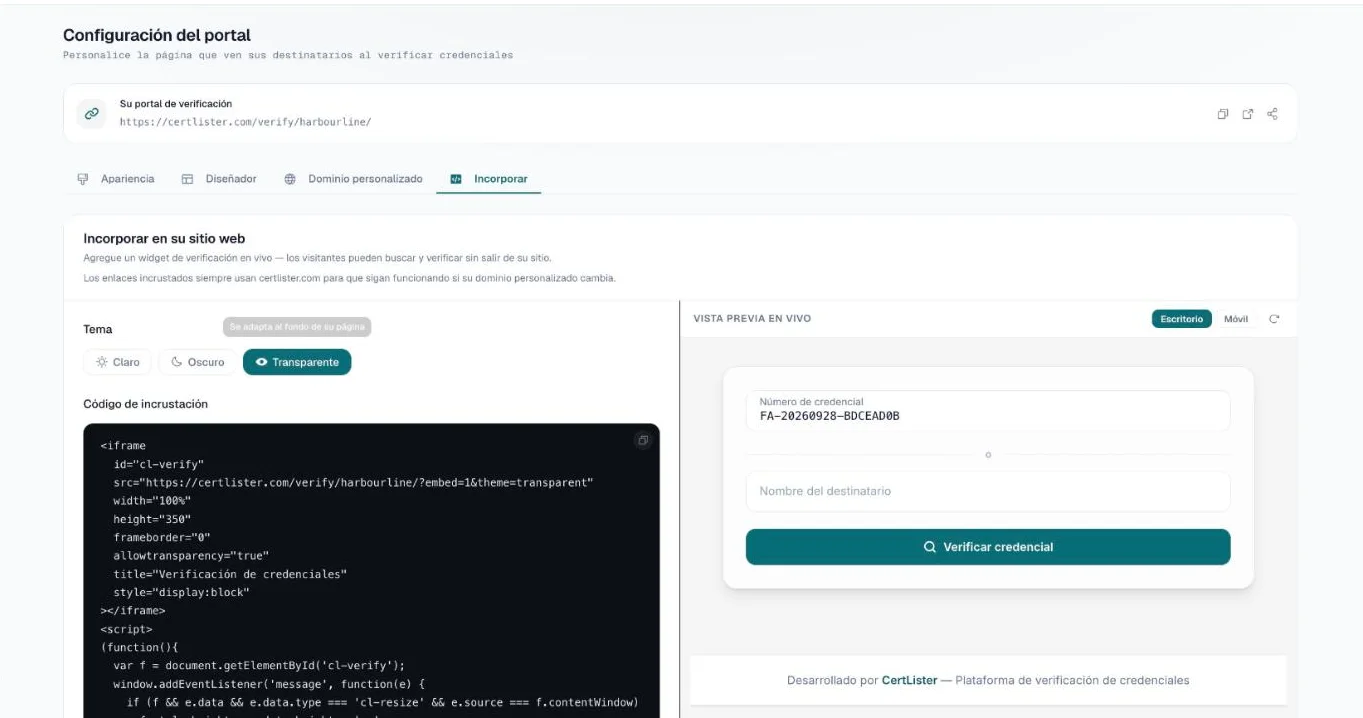Refresh the live preview

click(1274, 319)
